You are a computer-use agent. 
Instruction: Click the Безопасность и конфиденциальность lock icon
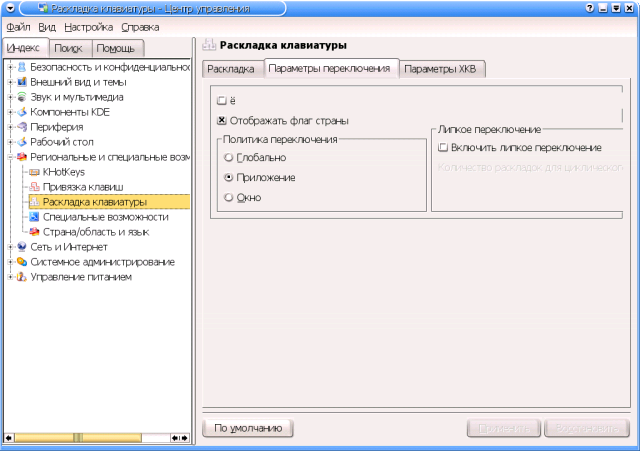pyautogui.click(x=22, y=67)
